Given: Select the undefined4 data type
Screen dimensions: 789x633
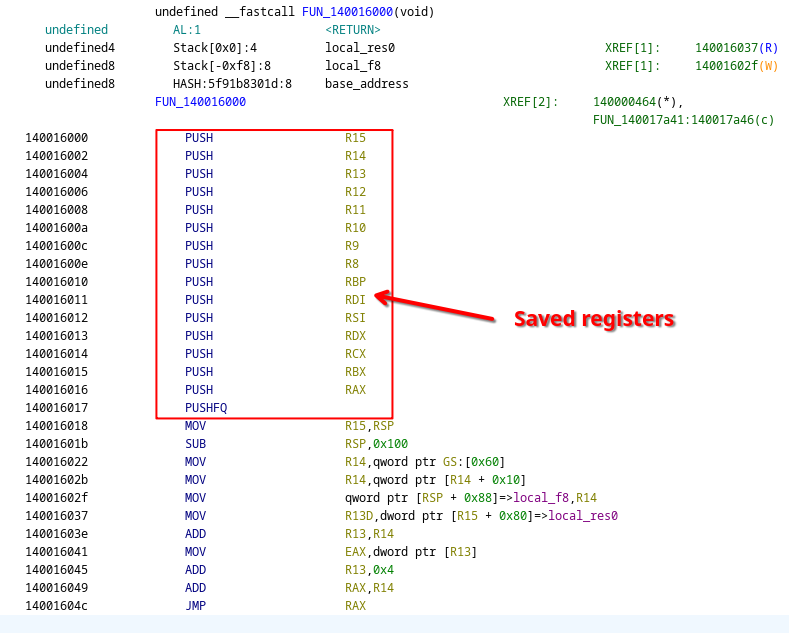Looking at the screenshot, I should 80,48.
